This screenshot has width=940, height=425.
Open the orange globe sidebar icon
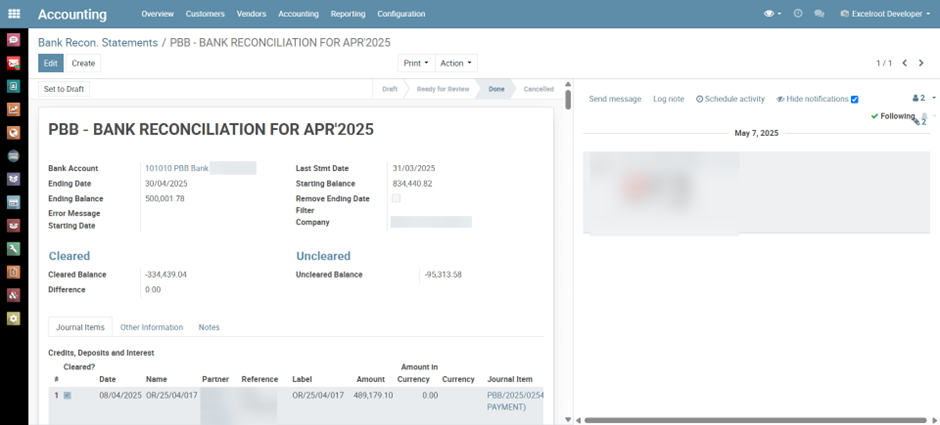click(14, 132)
